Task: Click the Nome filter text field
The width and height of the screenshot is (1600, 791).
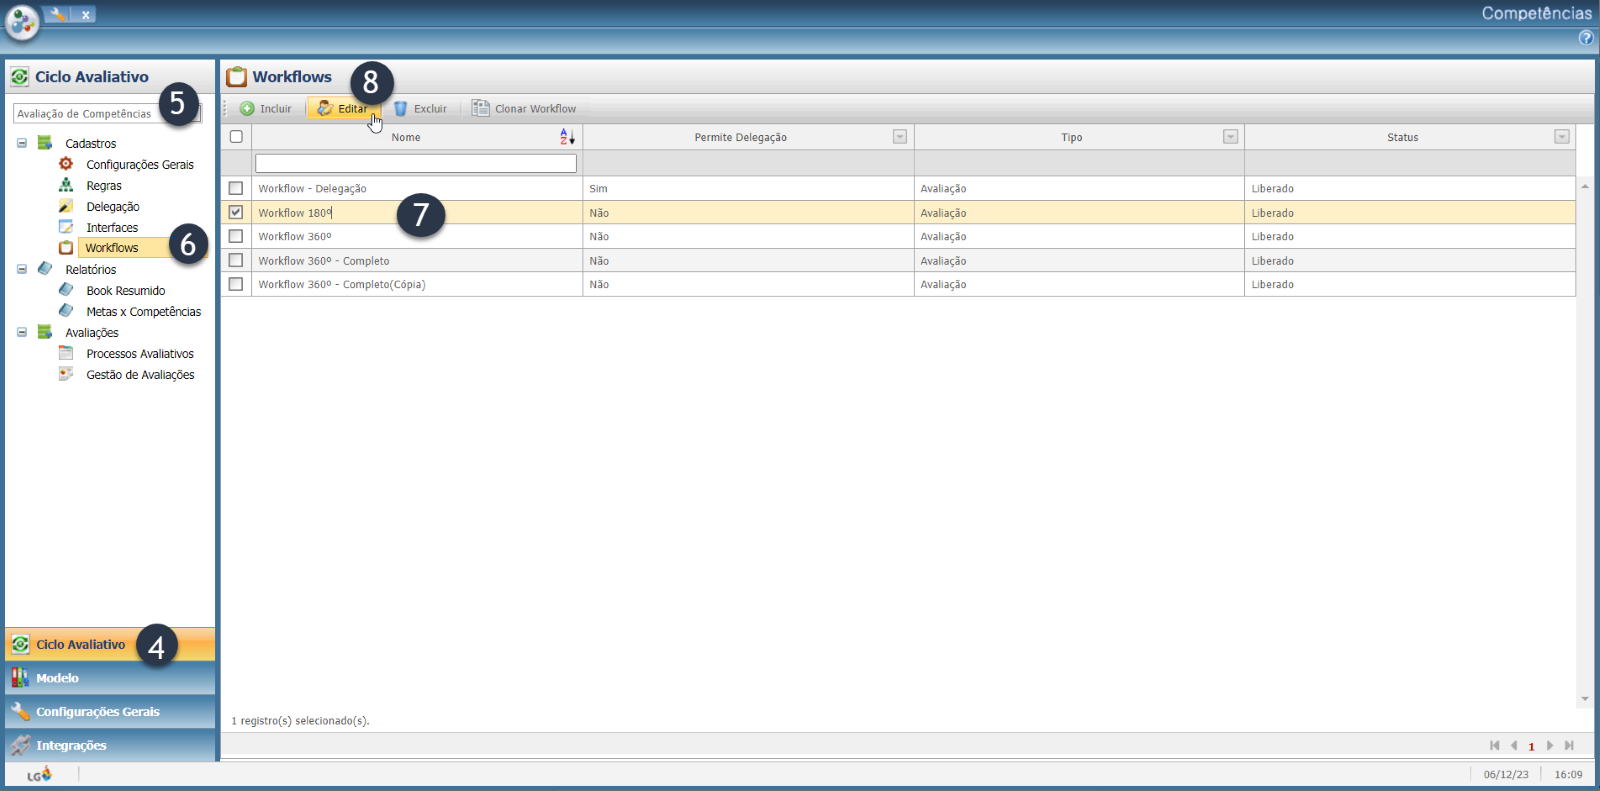Action: tap(416, 163)
